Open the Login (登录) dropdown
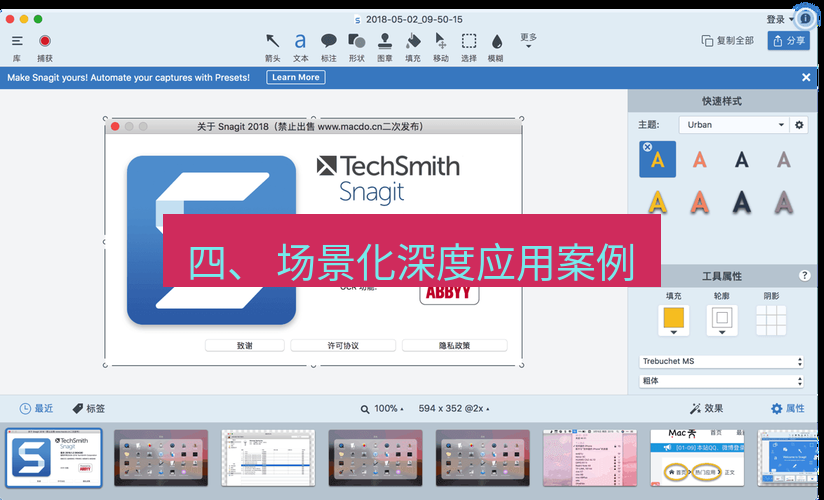Screen dimensions: 824x500 780,19
